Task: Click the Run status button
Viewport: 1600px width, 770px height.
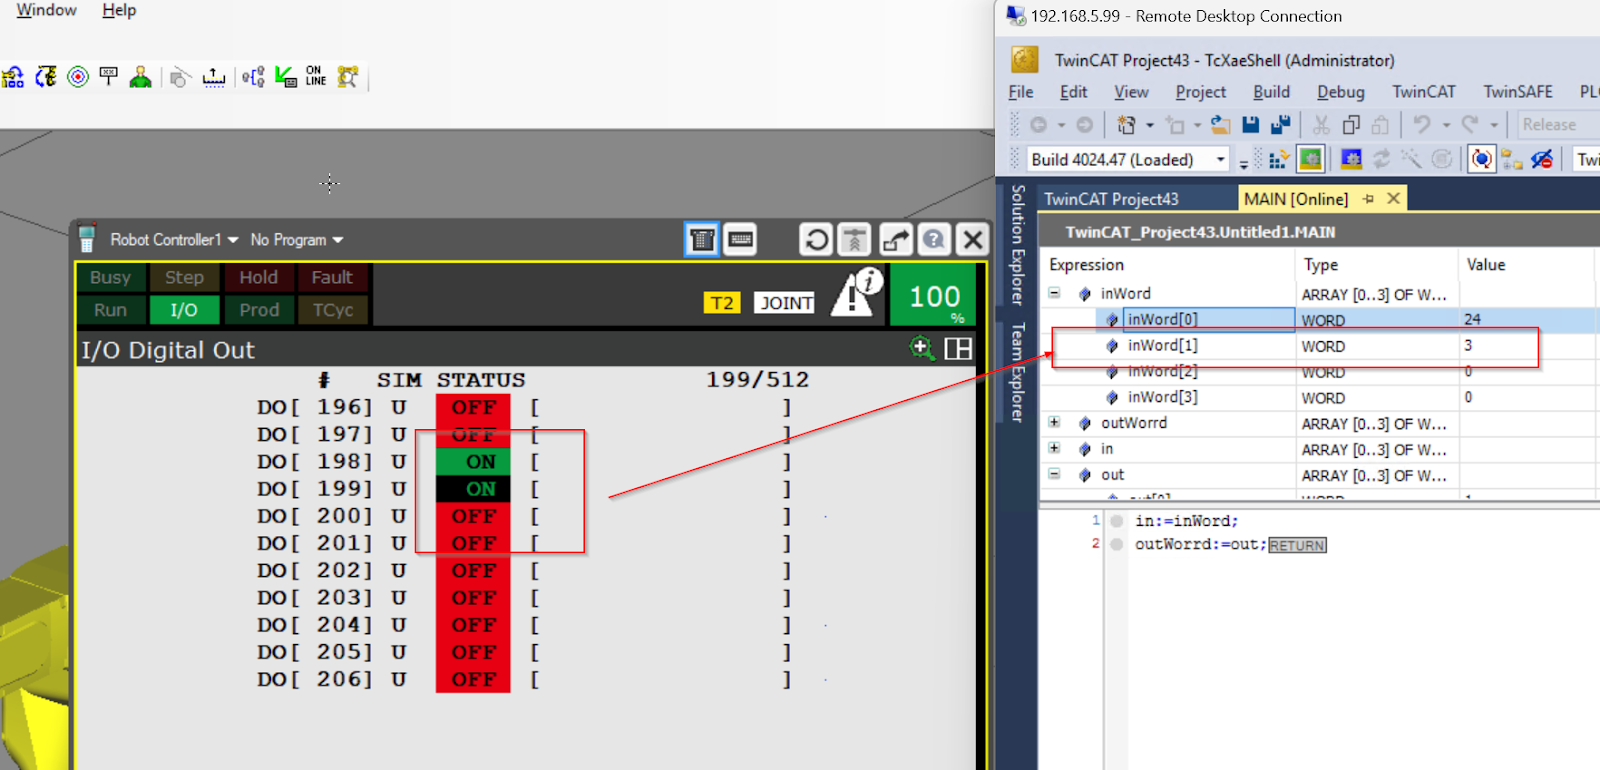Action: pos(110,310)
